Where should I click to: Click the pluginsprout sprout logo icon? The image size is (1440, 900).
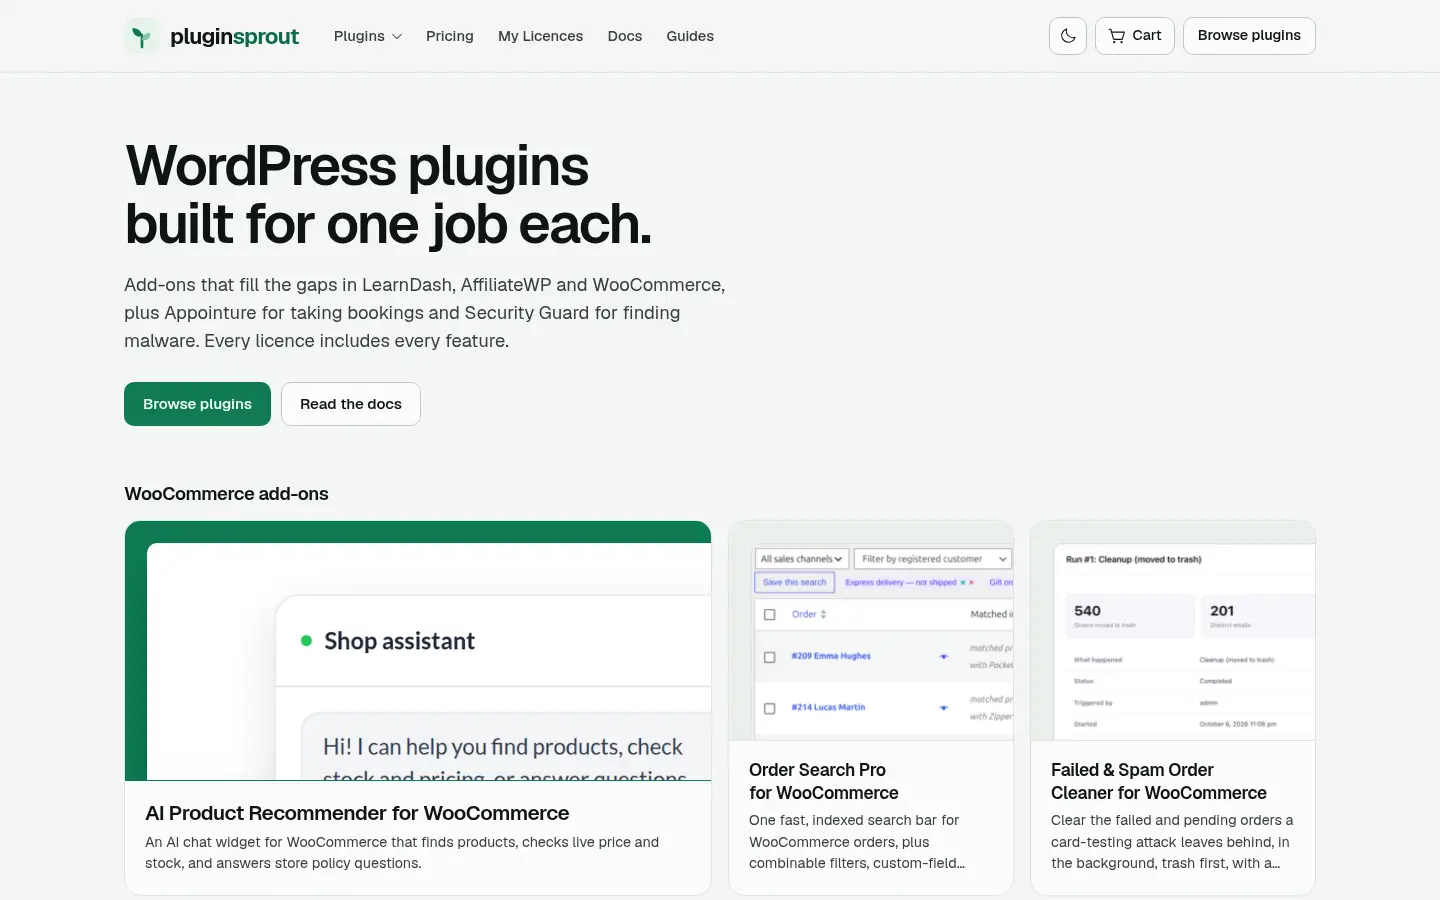[x=142, y=36]
